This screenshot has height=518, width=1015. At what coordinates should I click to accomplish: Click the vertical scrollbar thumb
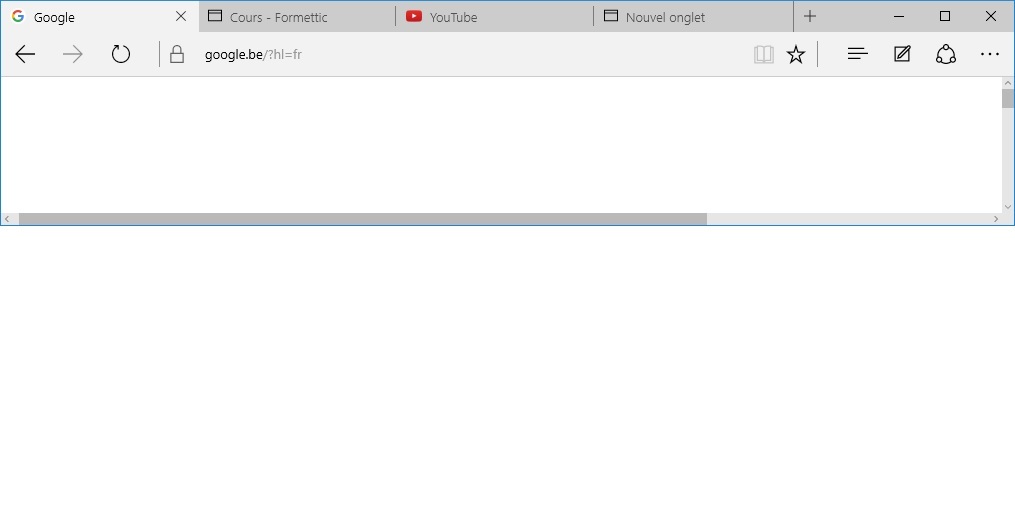(x=1008, y=98)
